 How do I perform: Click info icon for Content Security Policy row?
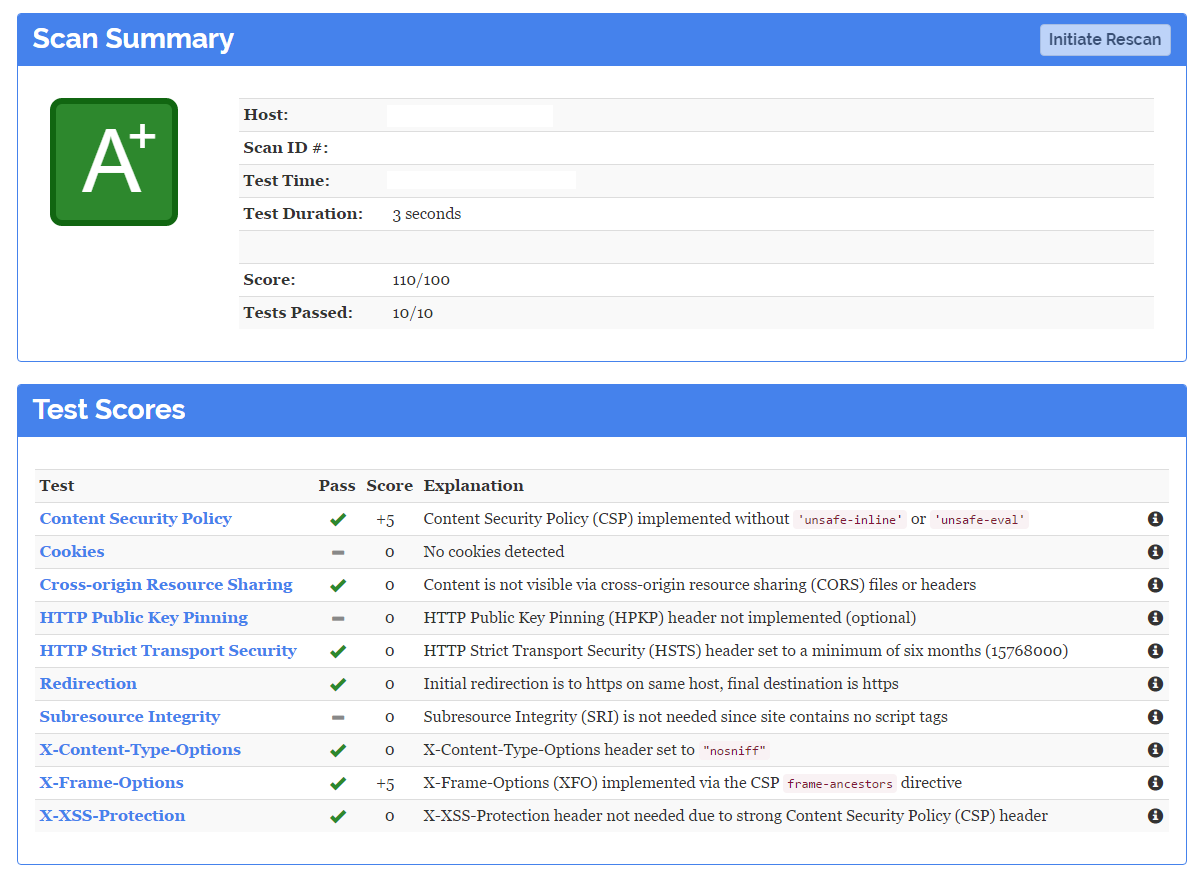pyautogui.click(x=1155, y=519)
